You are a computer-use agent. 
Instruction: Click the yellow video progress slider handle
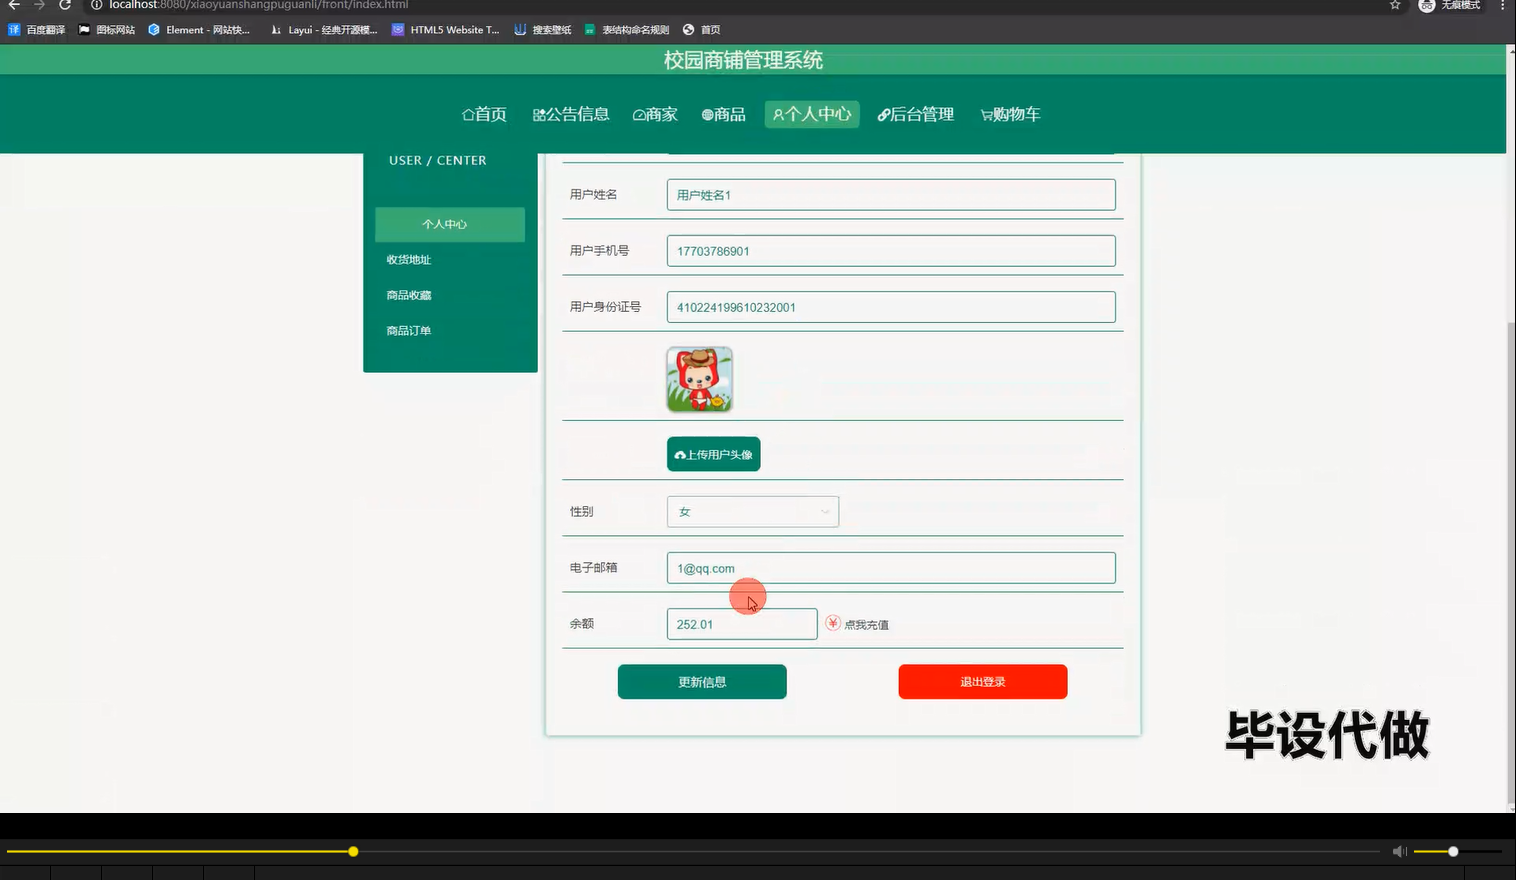point(353,851)
